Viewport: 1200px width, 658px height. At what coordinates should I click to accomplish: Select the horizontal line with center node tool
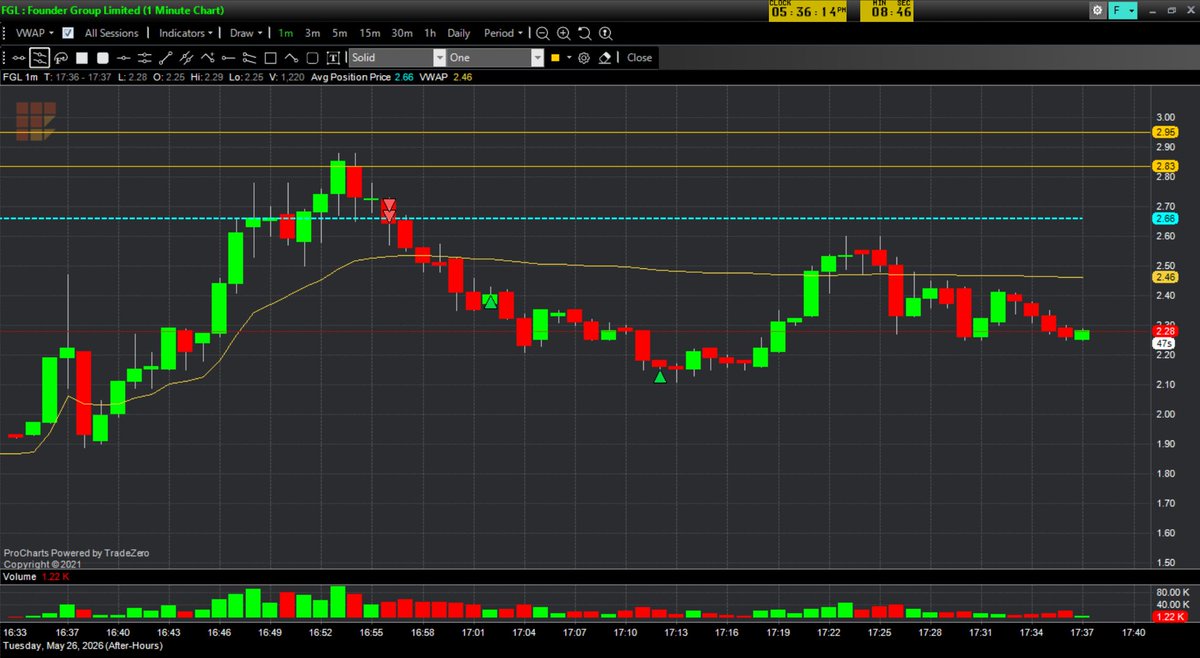124,58
